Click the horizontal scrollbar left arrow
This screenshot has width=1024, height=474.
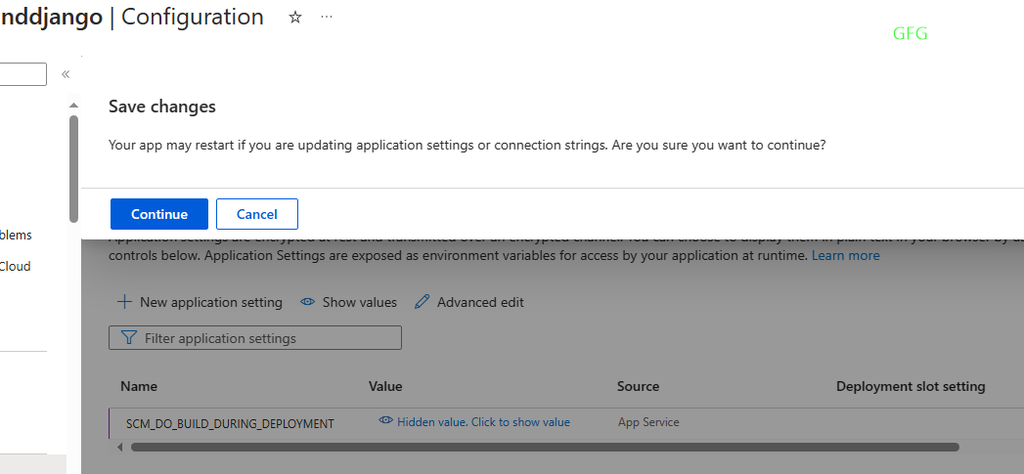click(x=121, y=447)
